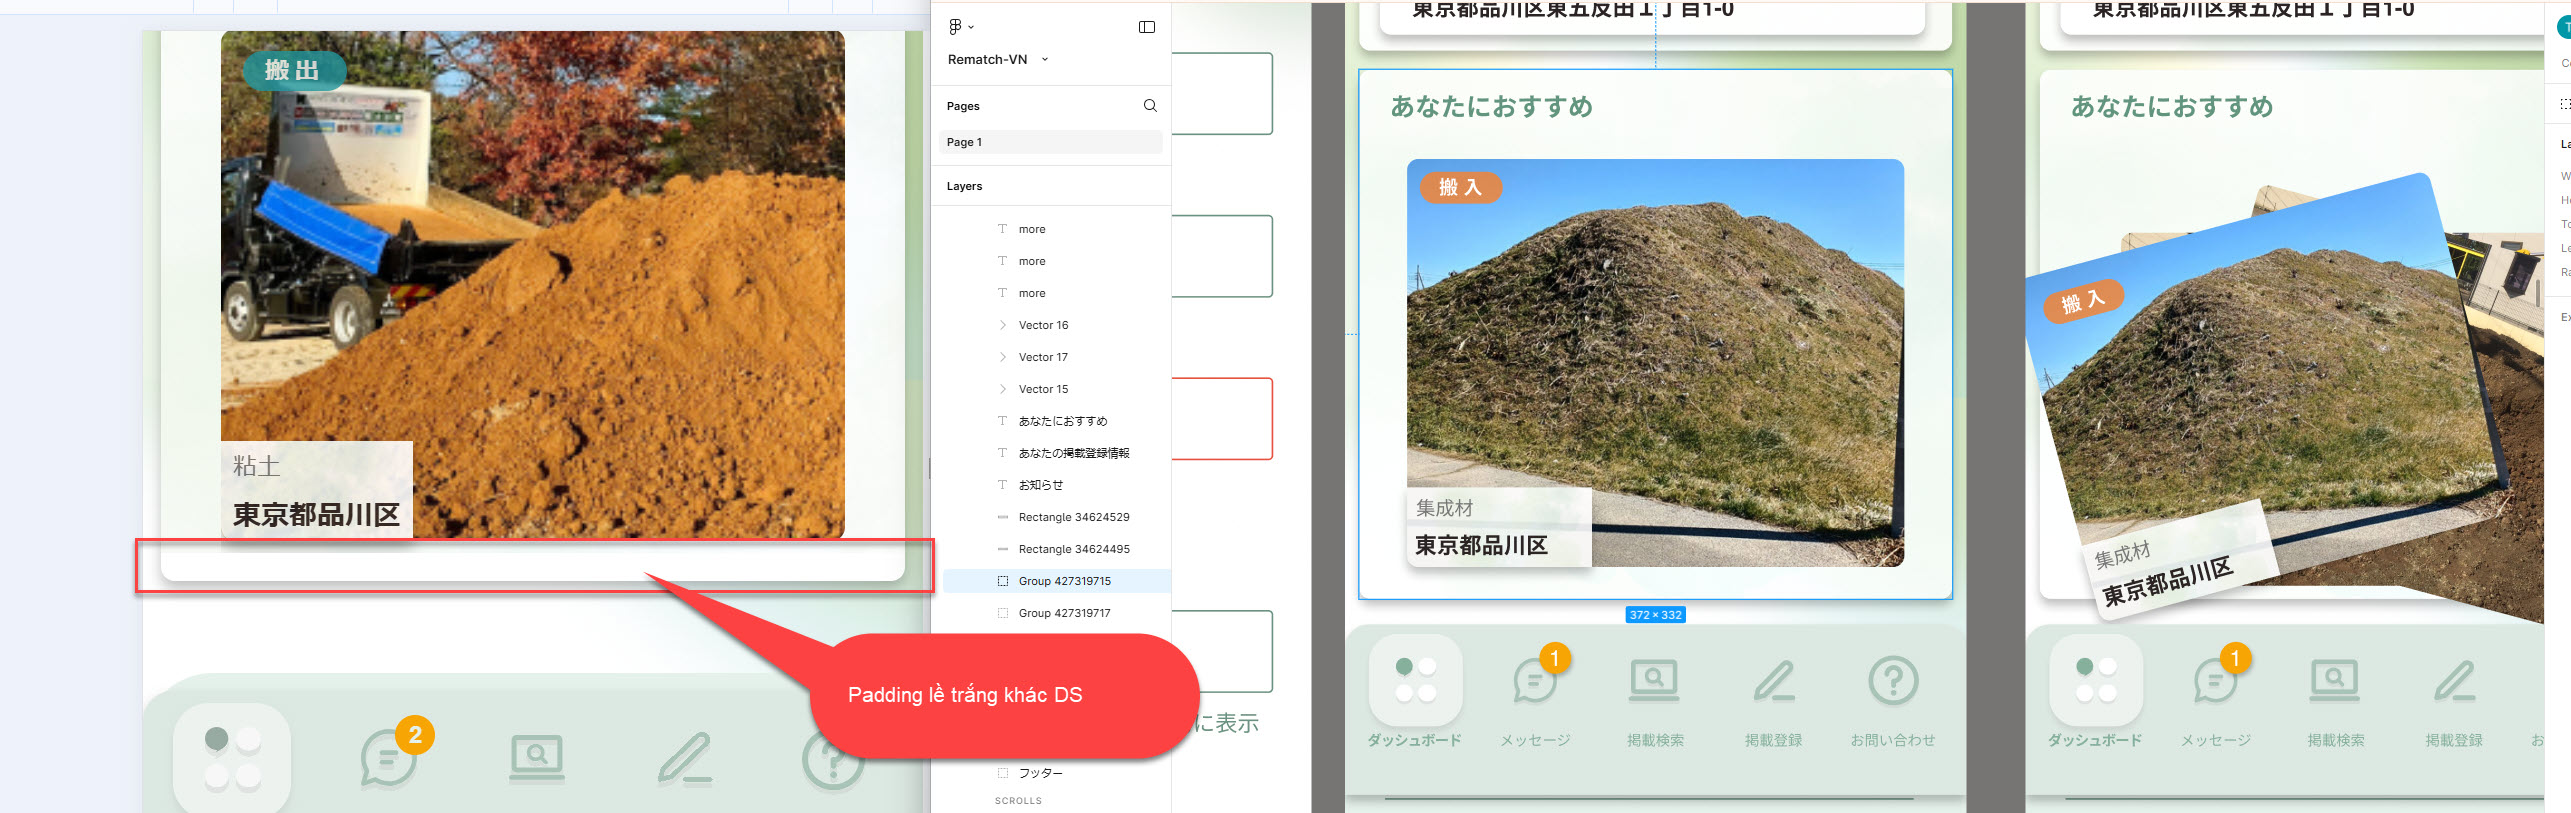
Task: Click the ダッシュボード icon in middle mockup
Action: click(1415, 680)
